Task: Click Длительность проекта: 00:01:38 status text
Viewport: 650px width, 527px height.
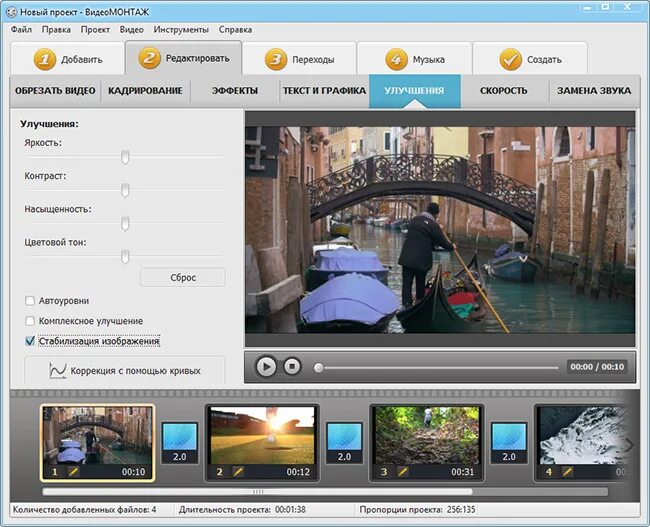Action: (242, 510)
